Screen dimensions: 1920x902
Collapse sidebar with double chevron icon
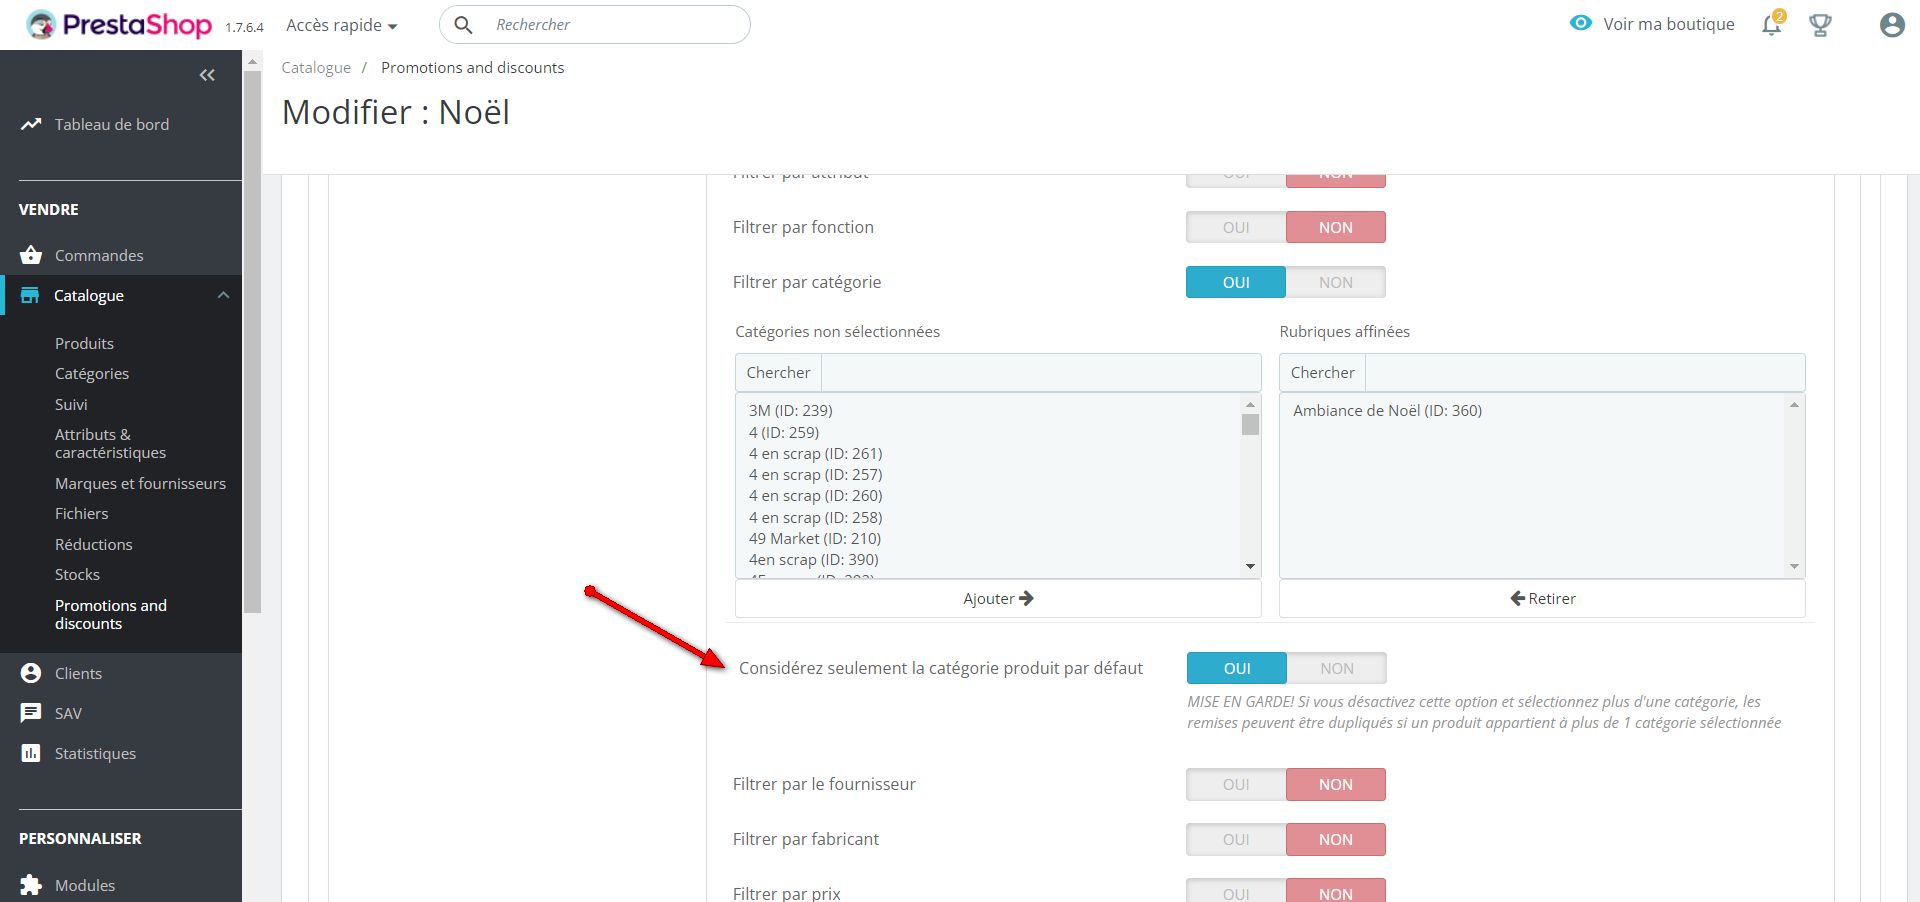pos(207,75)
